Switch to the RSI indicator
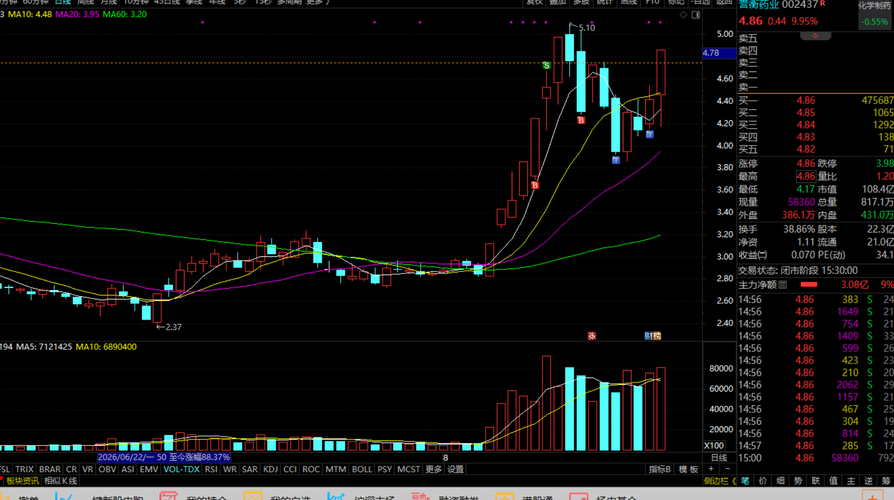Image resolution: width=894 pixels, height=500 pixels. point(211,469)
